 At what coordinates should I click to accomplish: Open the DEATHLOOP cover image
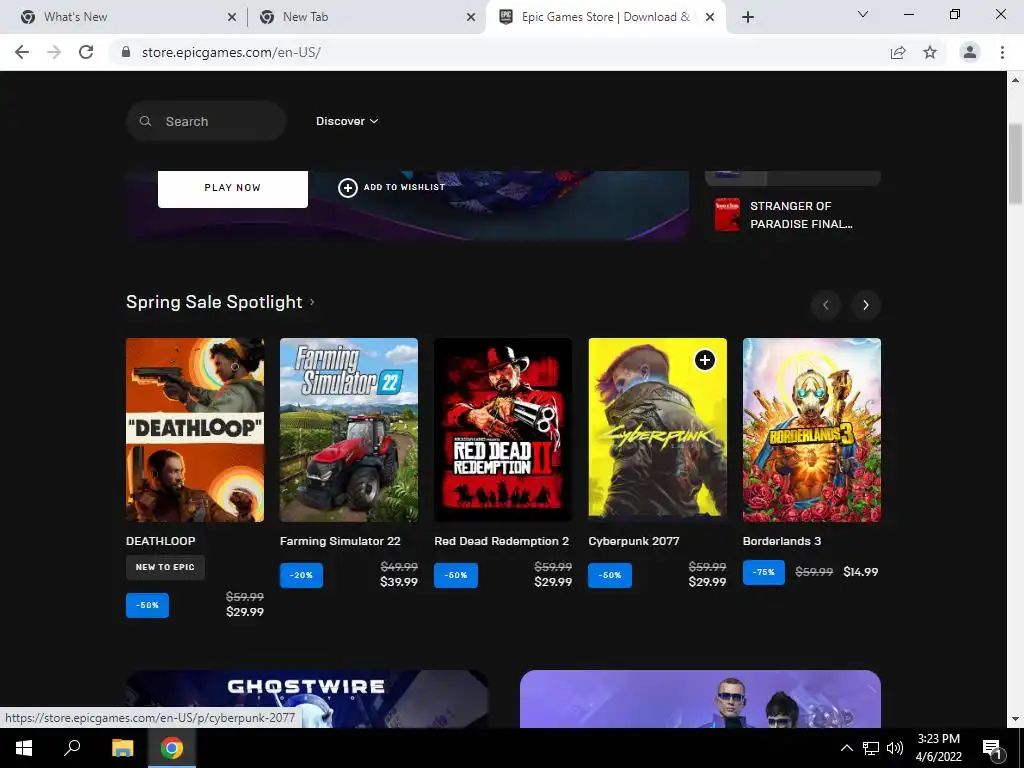(195, 430)
